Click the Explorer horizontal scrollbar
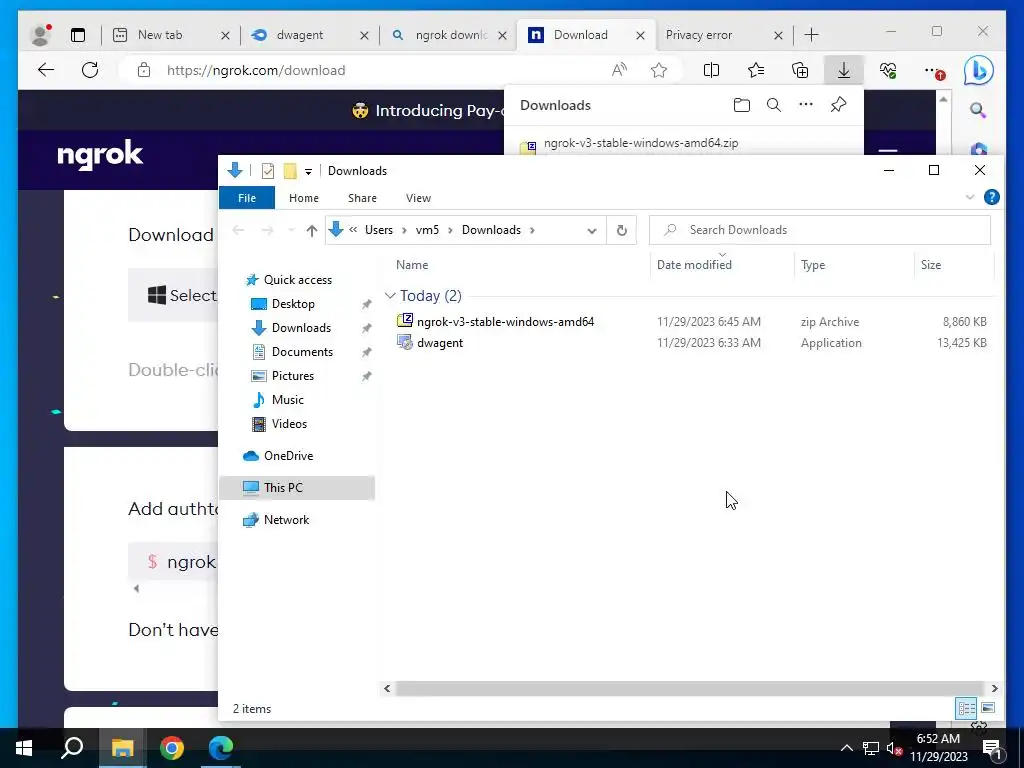This screenshot has width=1024, height=768. coord(690,688)
